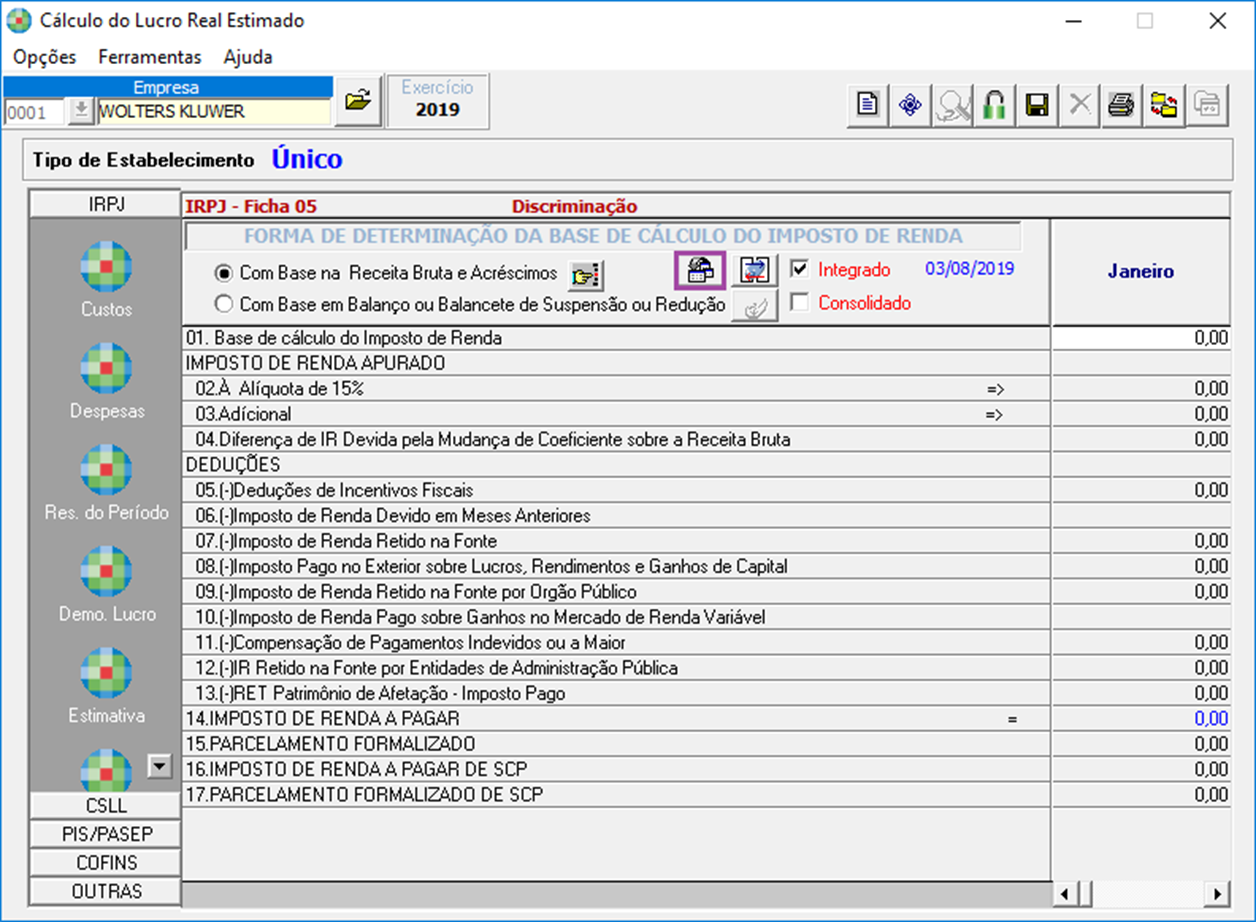1256x922 pixels.
Task: Click the horizontal scrollbar right arrow
Action: 1217,894
